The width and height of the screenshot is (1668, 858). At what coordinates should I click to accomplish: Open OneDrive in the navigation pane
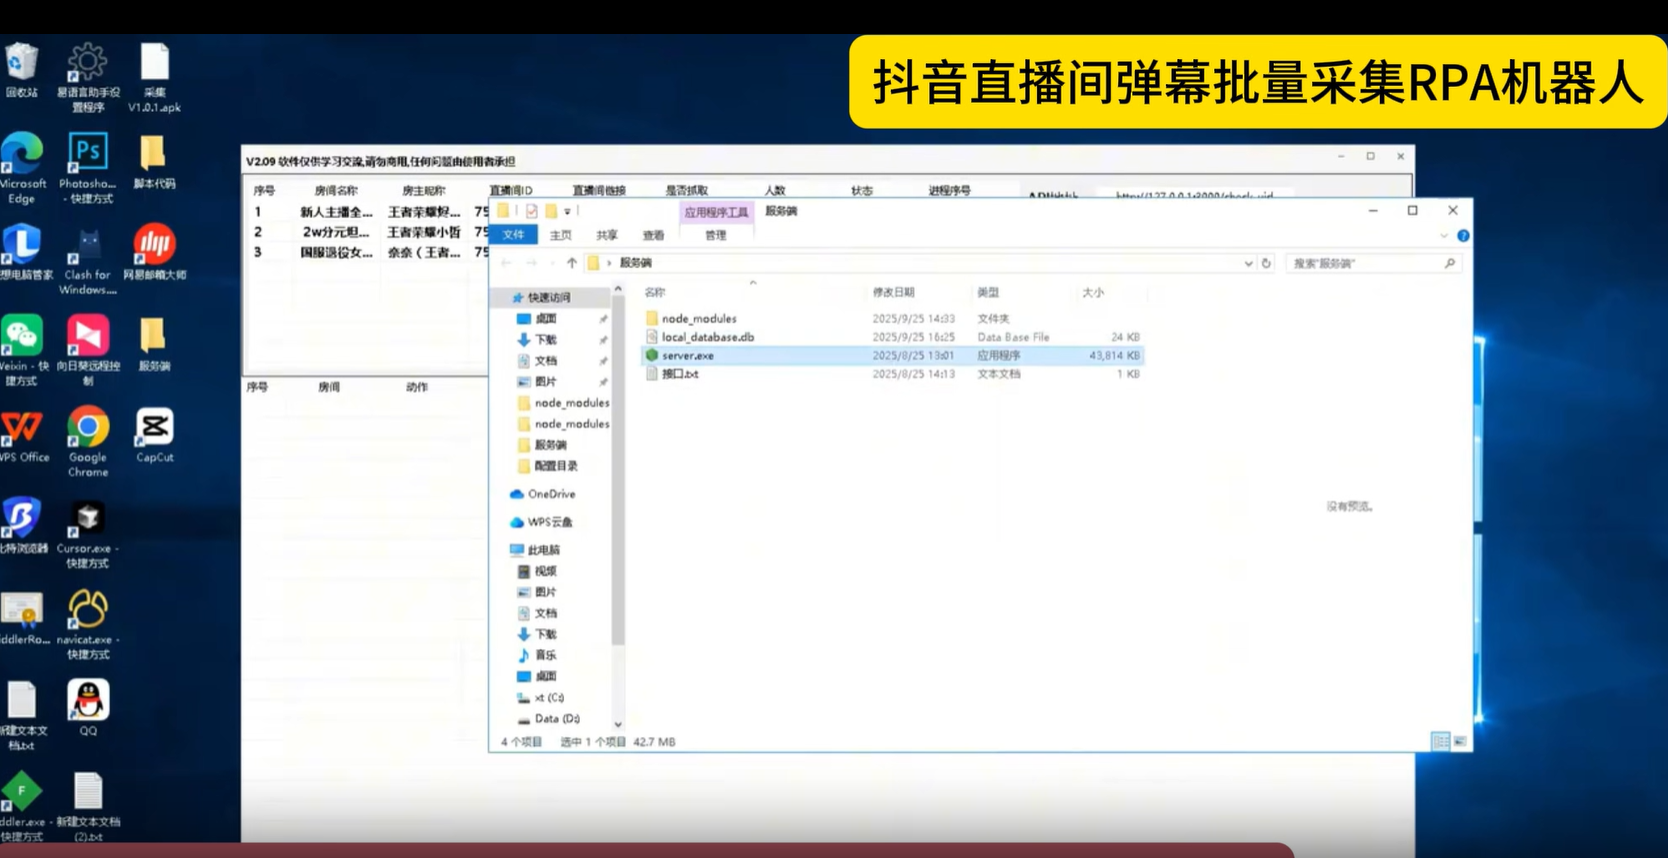click(x=551, y=494)
